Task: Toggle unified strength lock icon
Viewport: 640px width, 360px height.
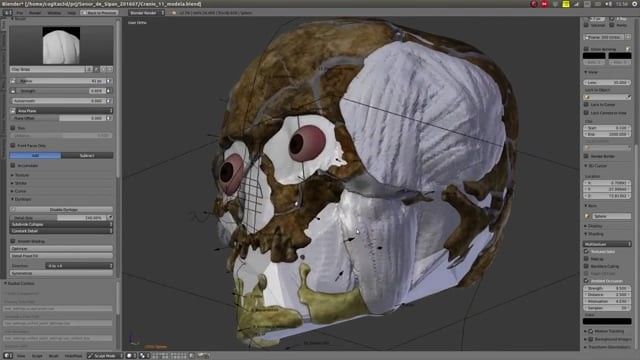Action: (x=13, y=91)
